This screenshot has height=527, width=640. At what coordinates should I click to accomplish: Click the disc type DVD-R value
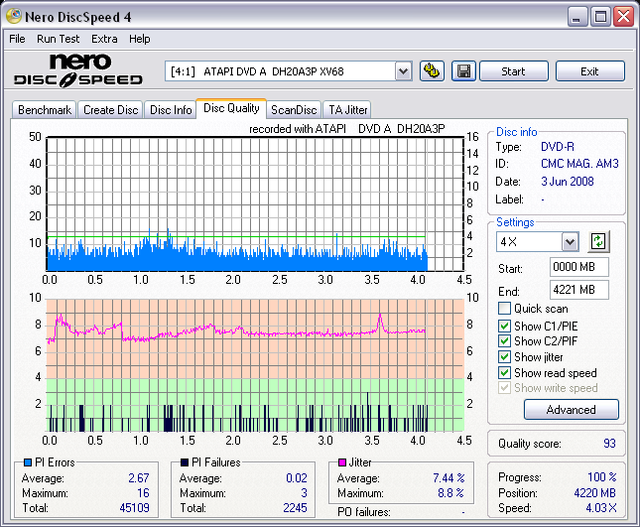[x=558, y=147]
